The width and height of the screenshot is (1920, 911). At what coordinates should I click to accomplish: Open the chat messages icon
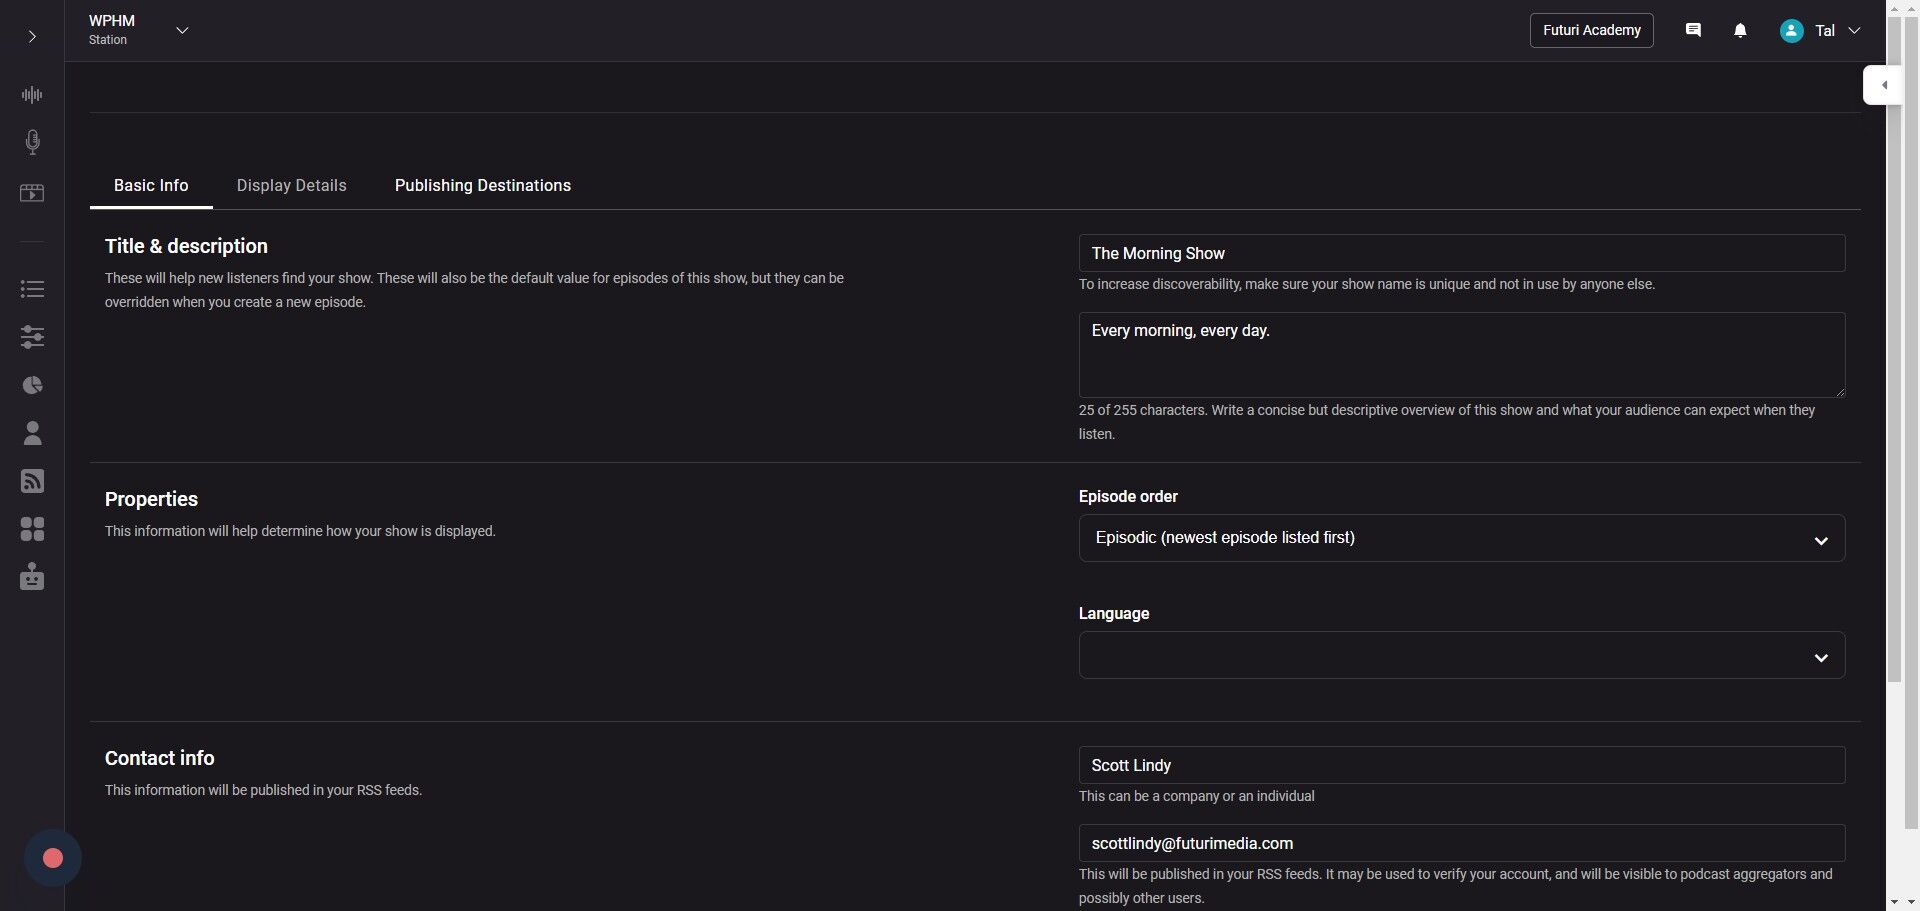tap(1693, 31)
